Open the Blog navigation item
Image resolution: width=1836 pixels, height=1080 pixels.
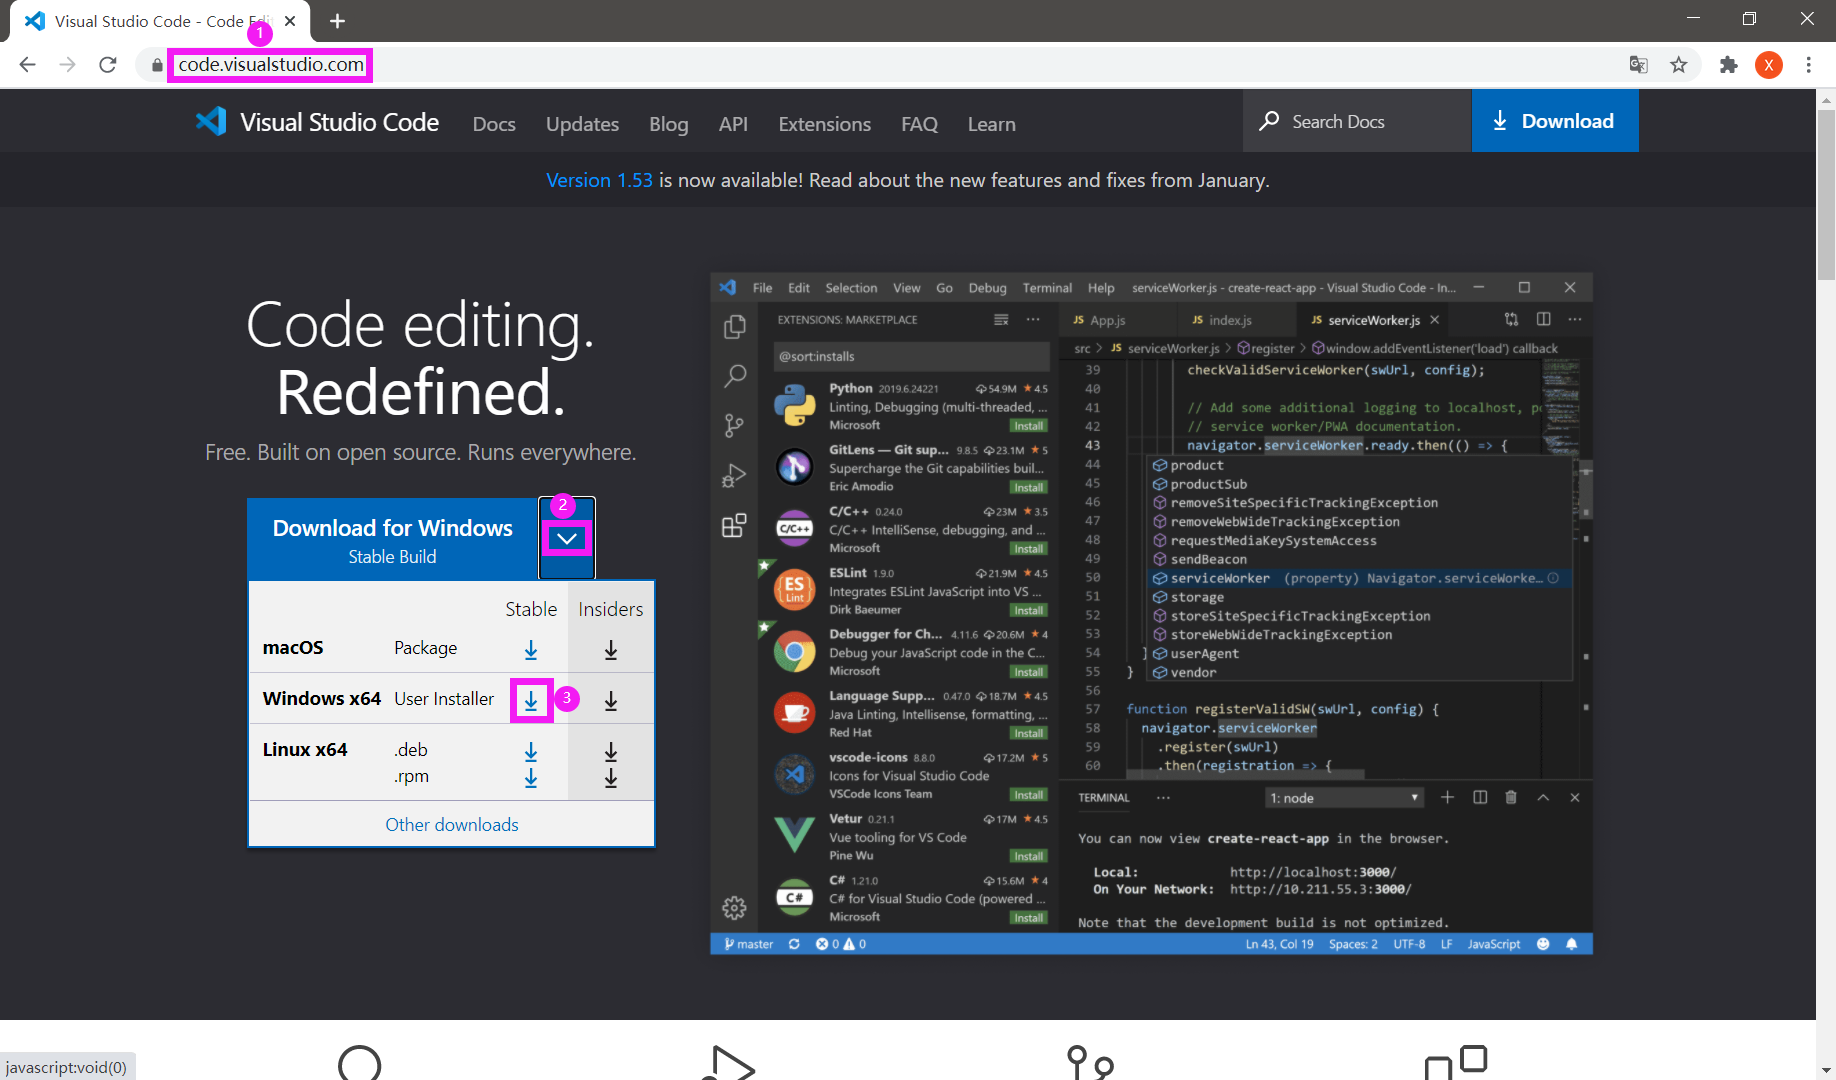coord(669,124)
